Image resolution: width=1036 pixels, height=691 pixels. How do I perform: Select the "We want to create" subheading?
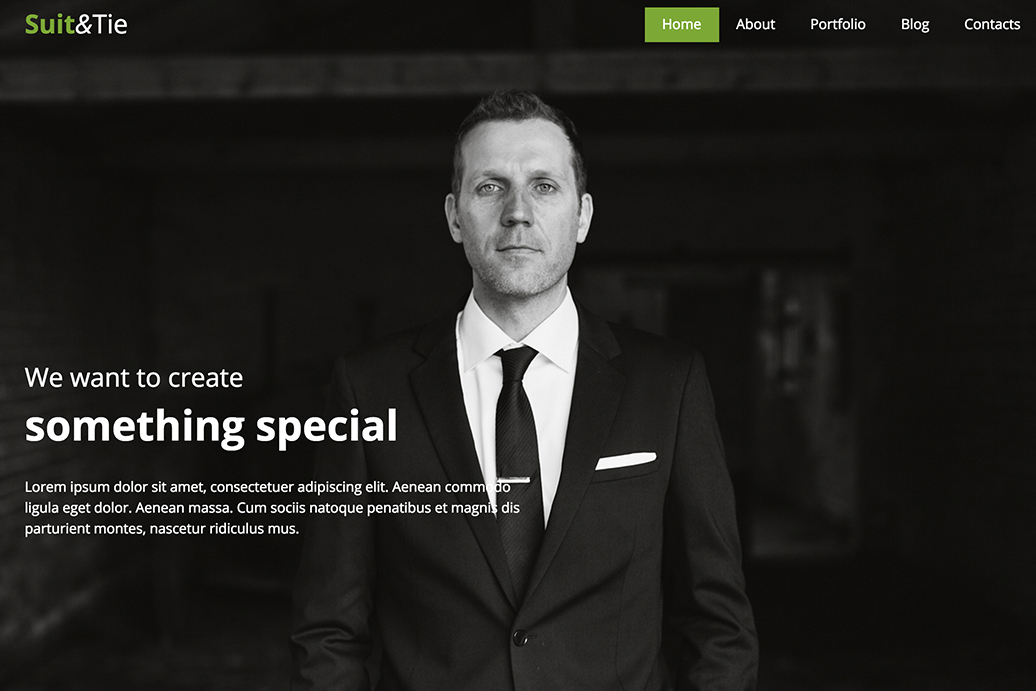(x=133, y=378)
